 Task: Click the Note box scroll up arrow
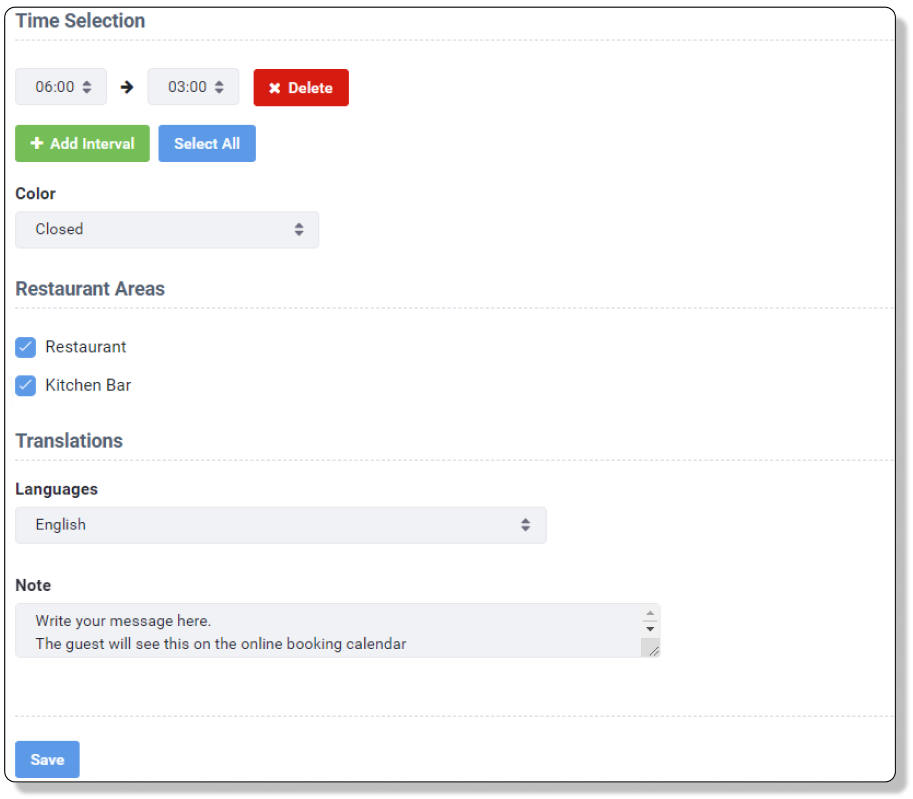[x=651, y=613]
